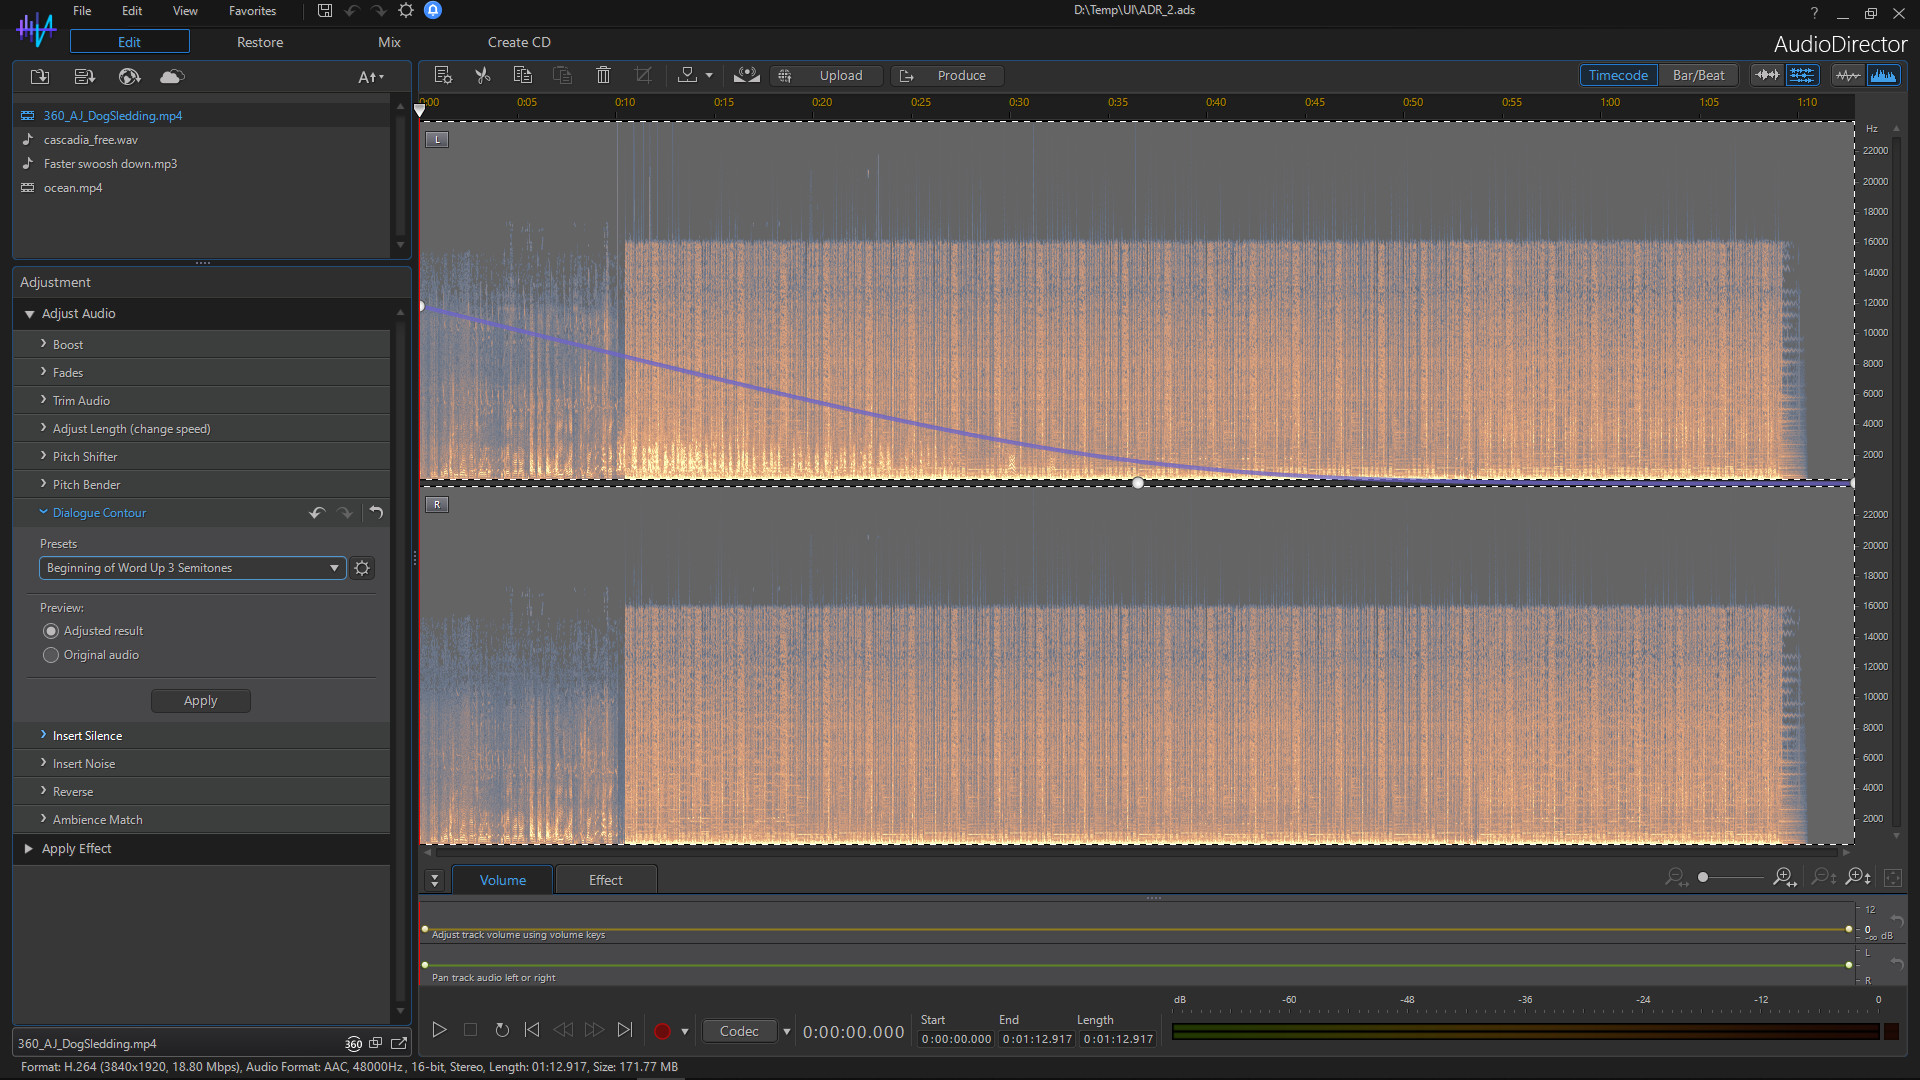The image size is (1920, 1080).
Task: Click the Apply button in Dialogue Contour
Action: pos(200,700)
